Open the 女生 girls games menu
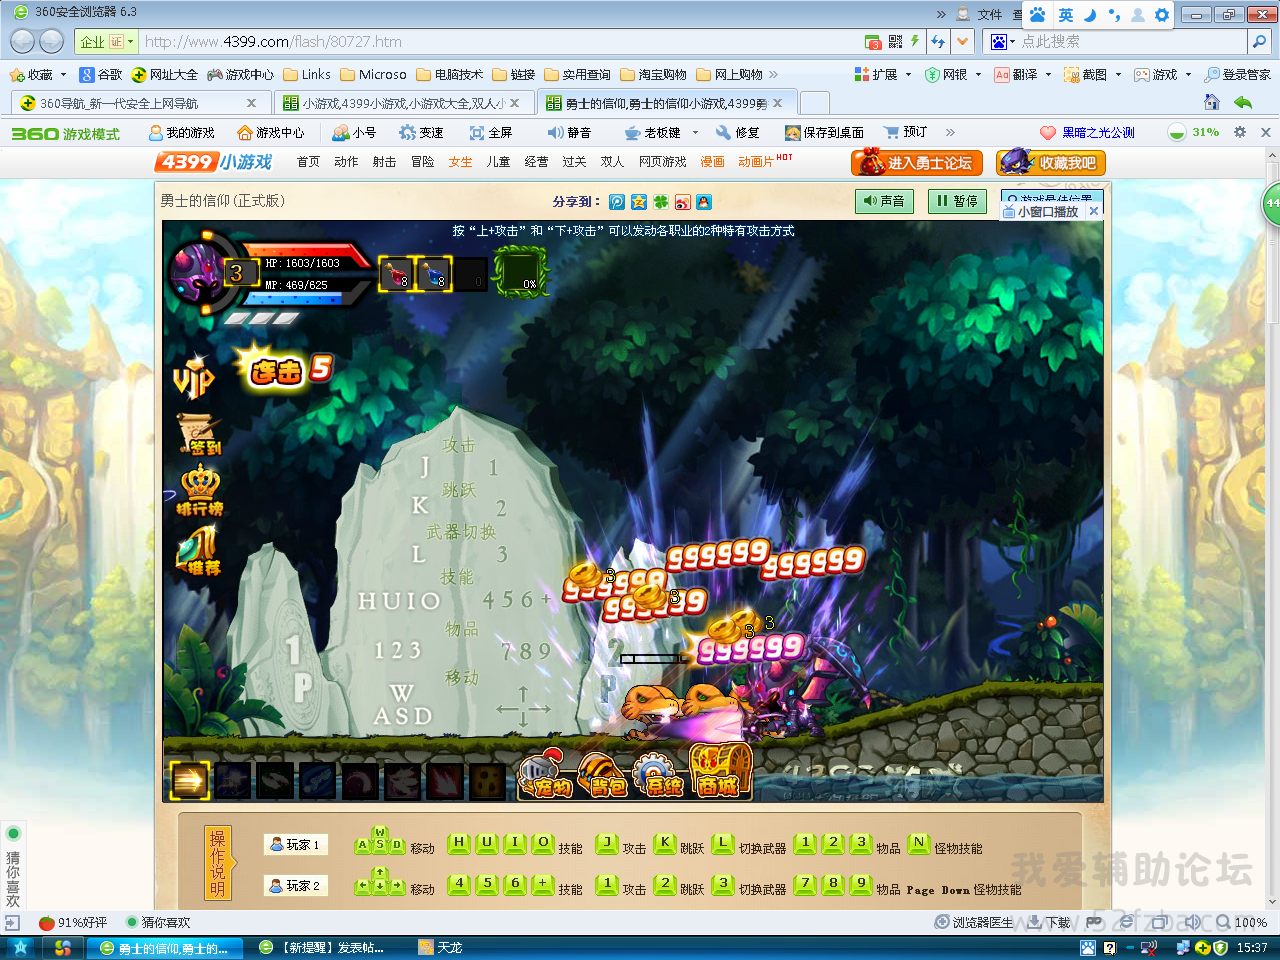The width and height of the screenshot is (1280, 960). 460,162
